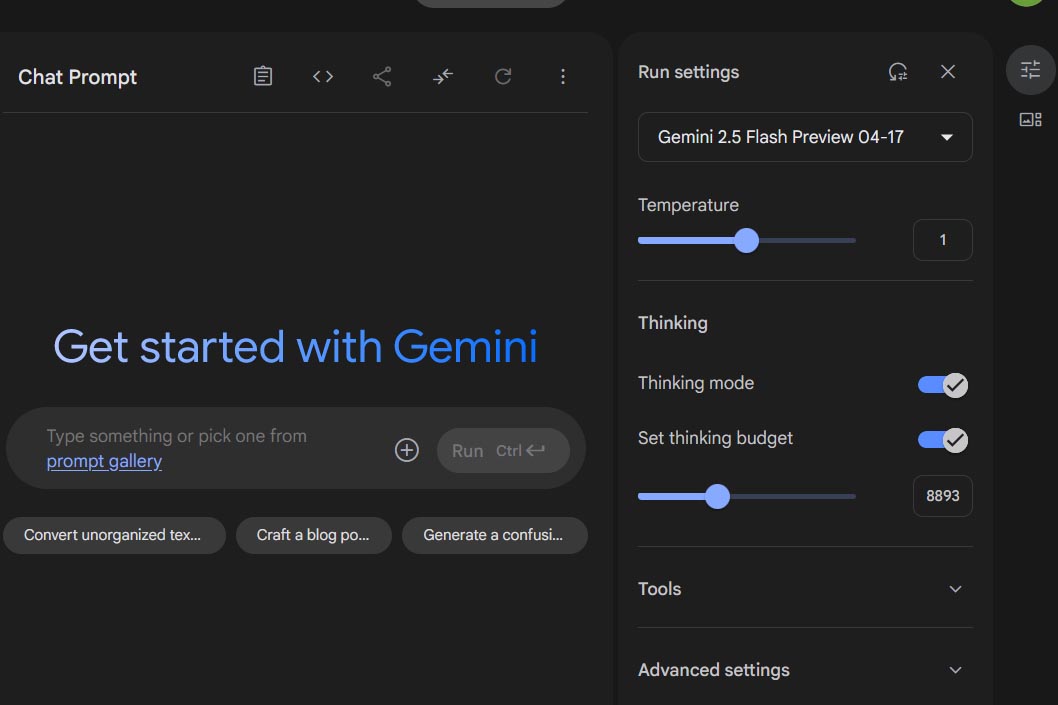The height and width of the screenshot is (705, 1058).
Task: Expand the Tools section
Action: (x=805, y=589)
